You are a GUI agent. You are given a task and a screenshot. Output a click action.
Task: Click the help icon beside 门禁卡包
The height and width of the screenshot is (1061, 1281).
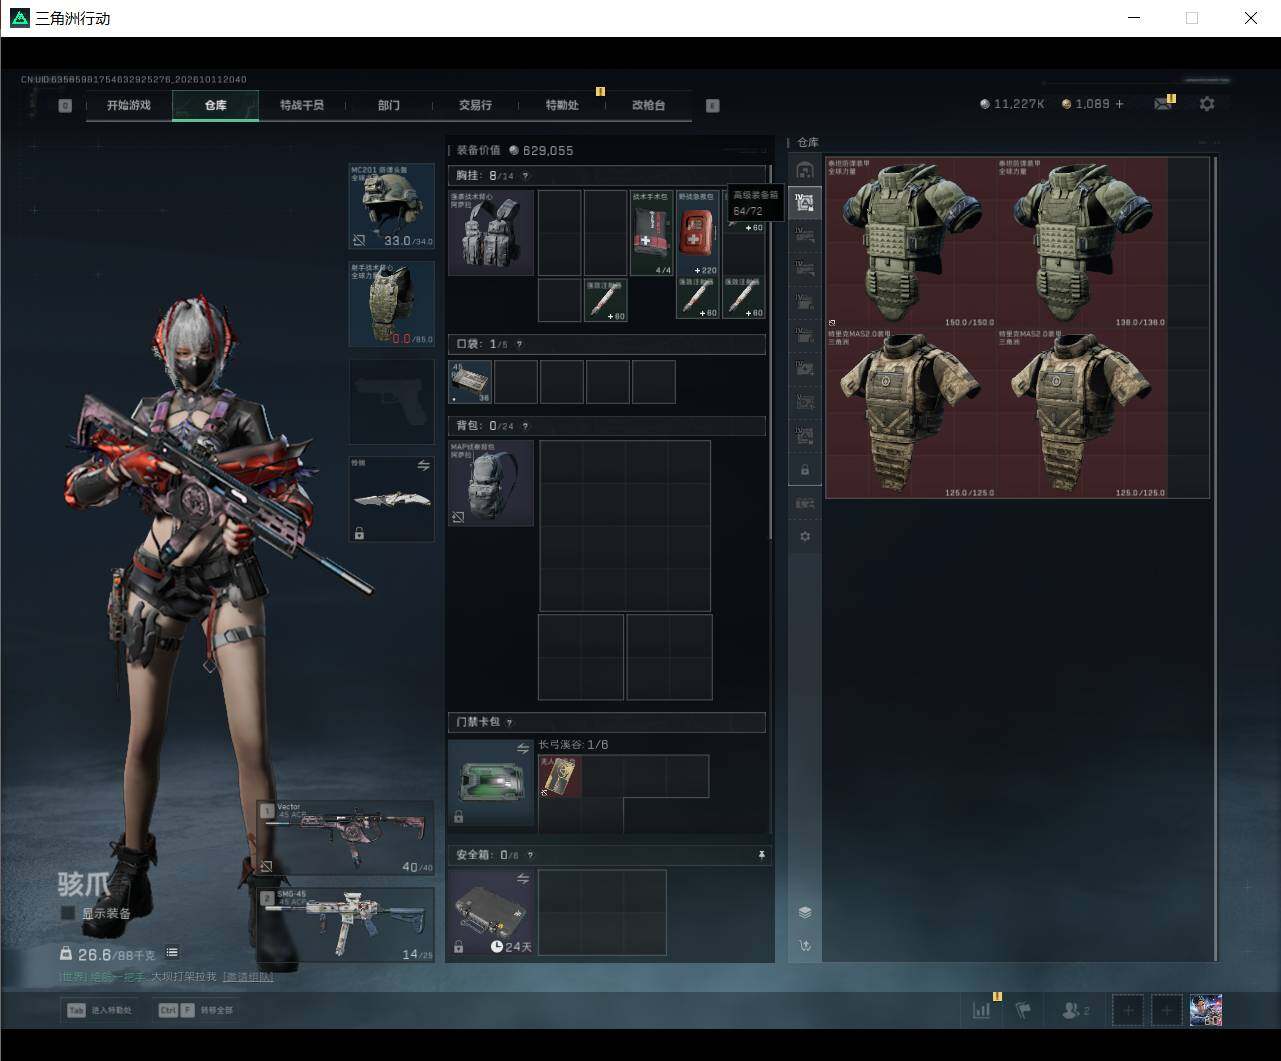509,722
